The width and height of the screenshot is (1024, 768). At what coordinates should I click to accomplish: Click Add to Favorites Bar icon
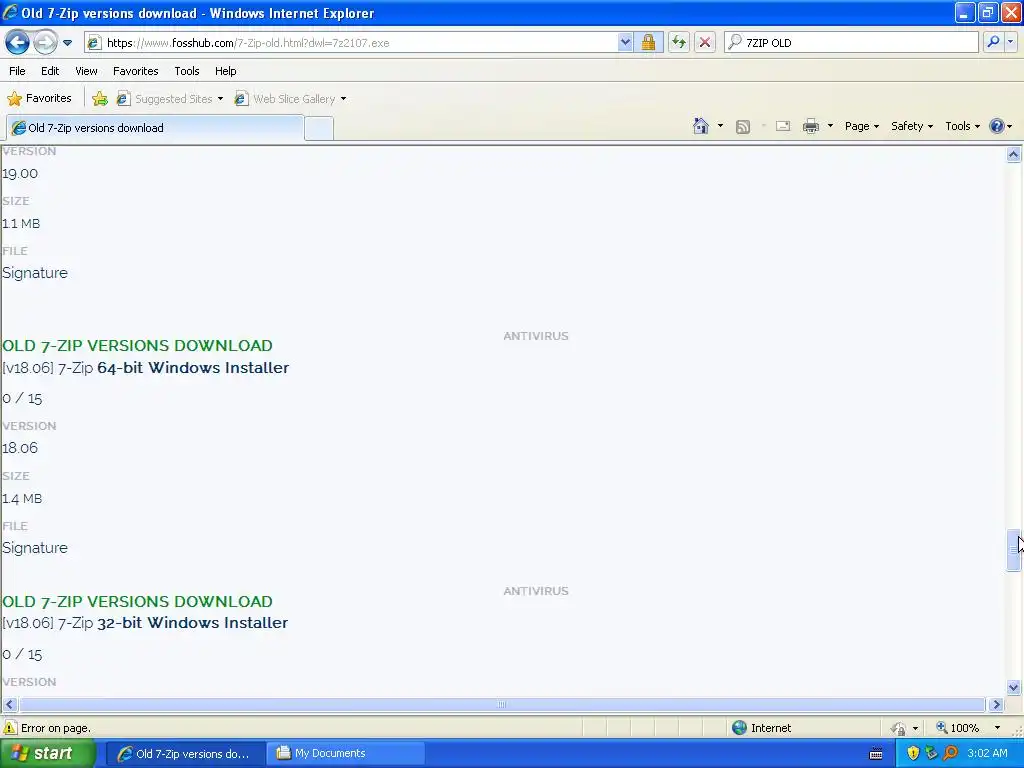click(x=100, y=99)
